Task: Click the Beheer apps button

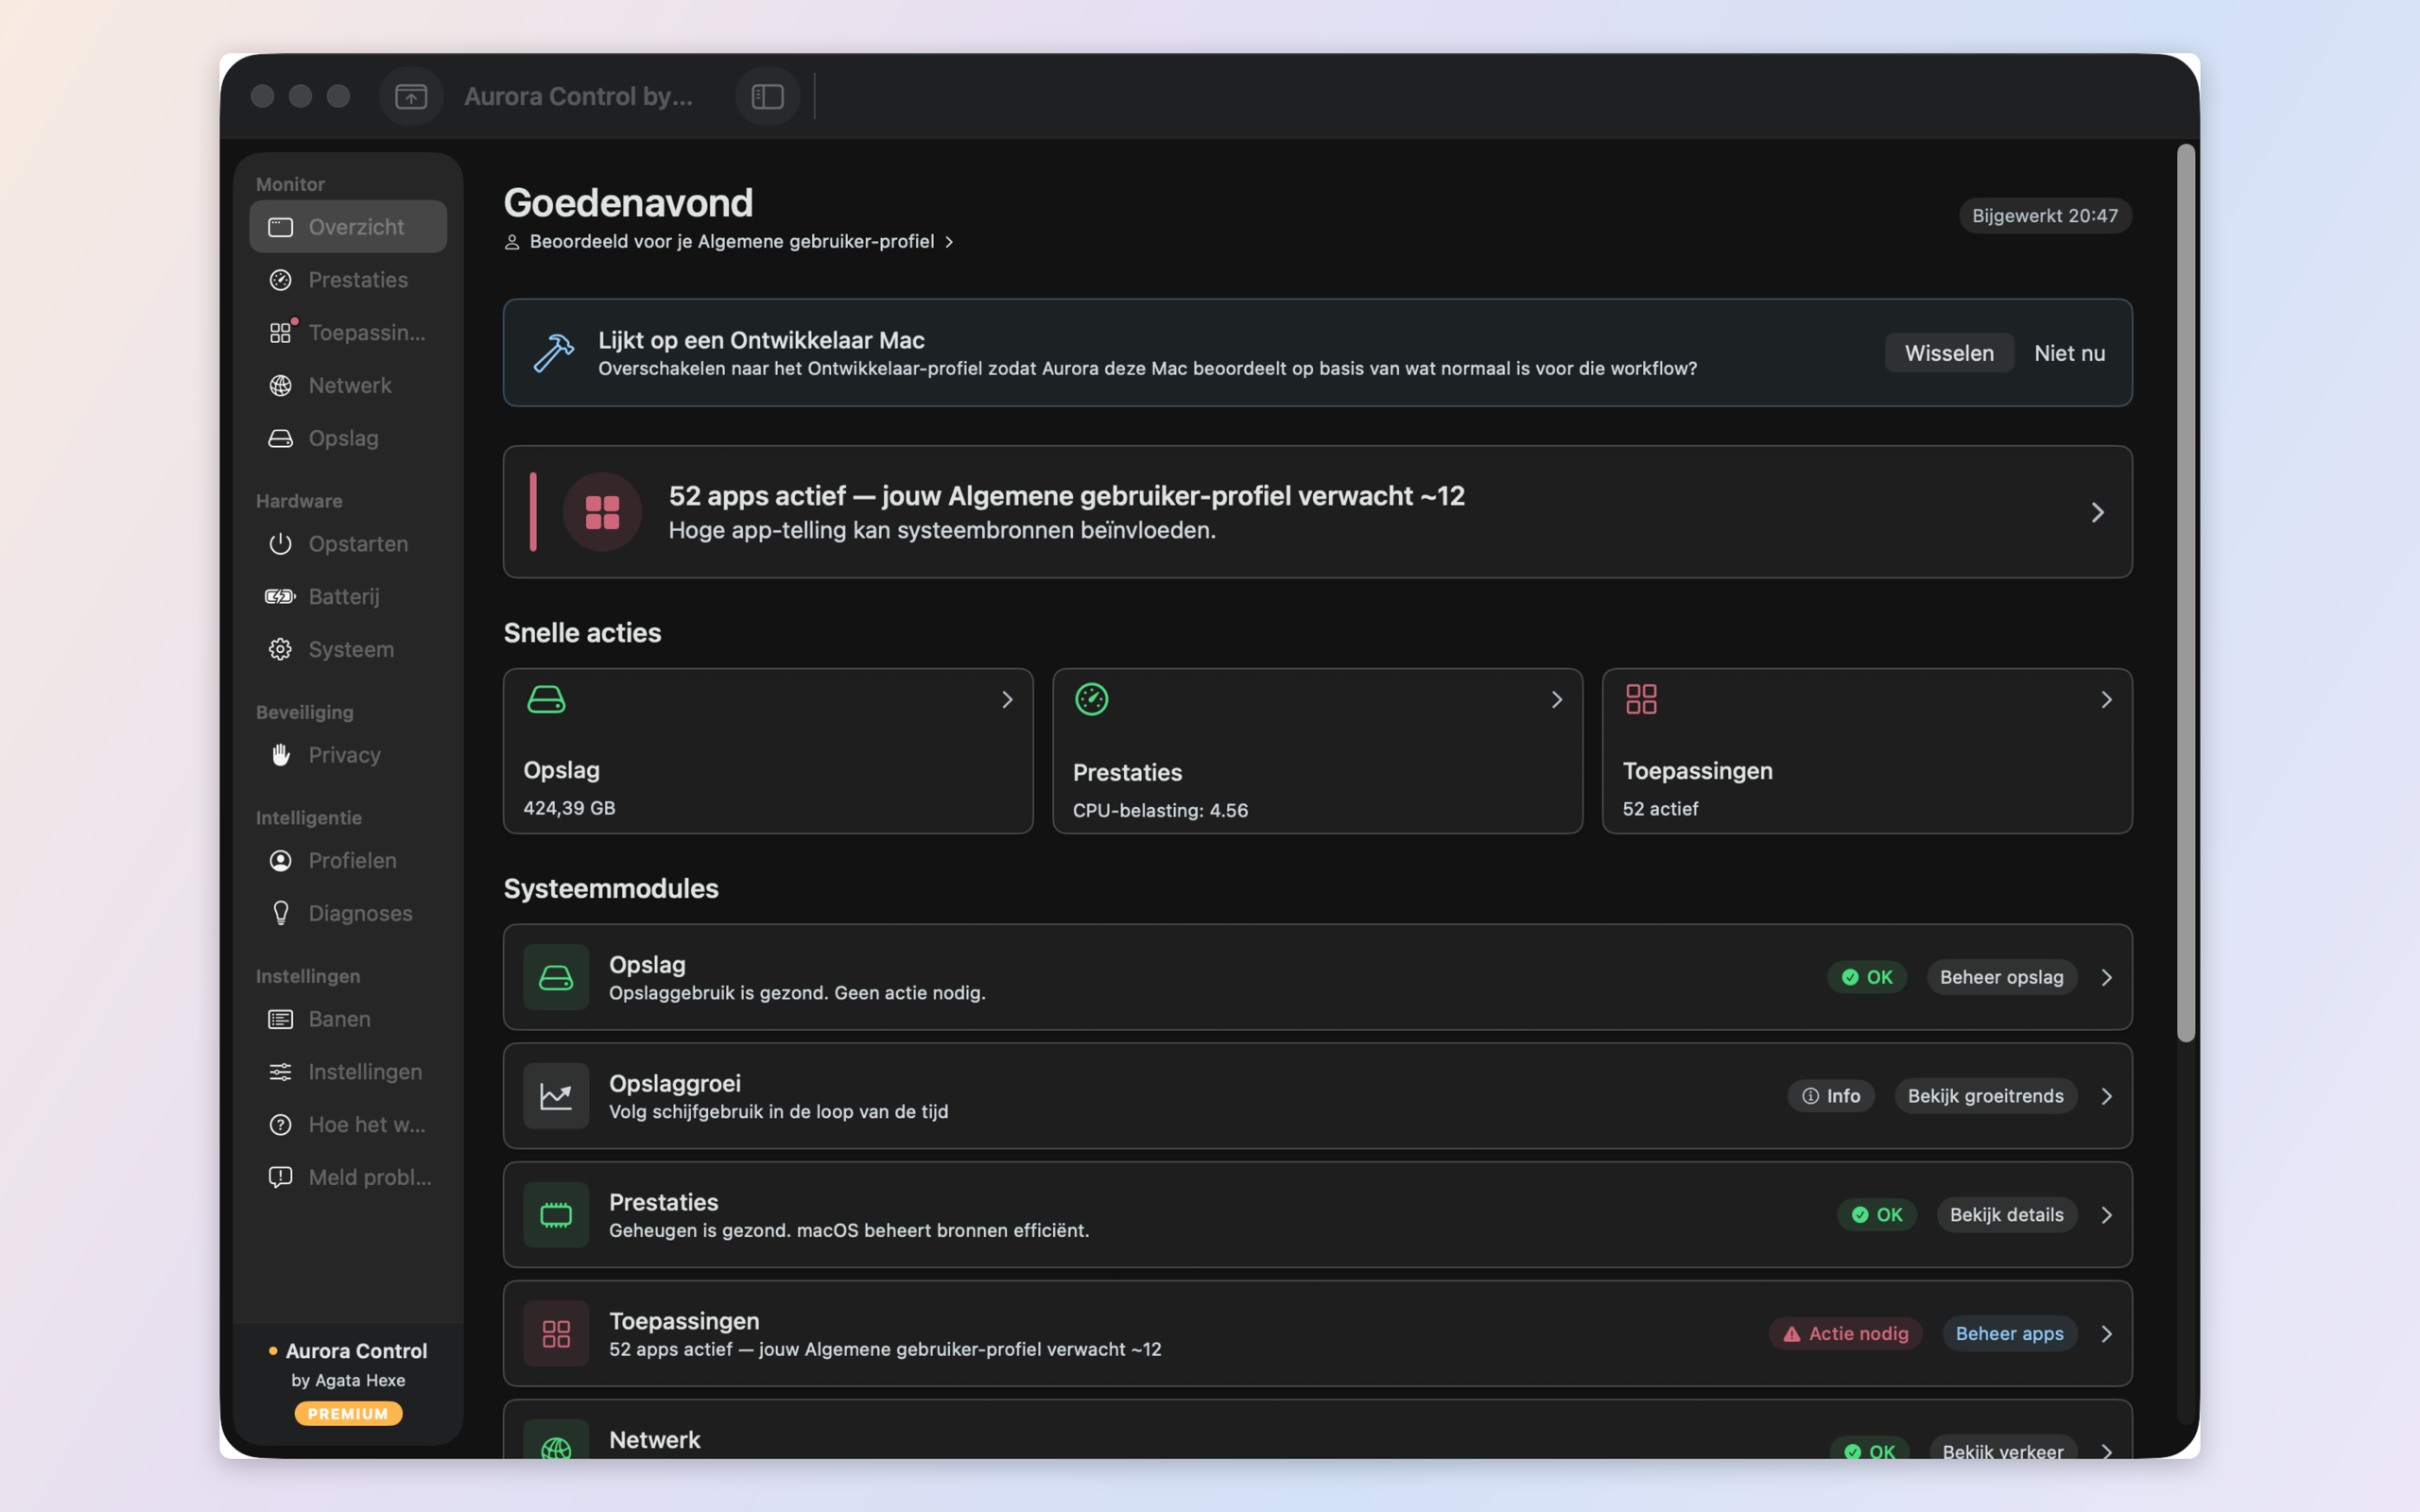Action: click(2009, 1334)
